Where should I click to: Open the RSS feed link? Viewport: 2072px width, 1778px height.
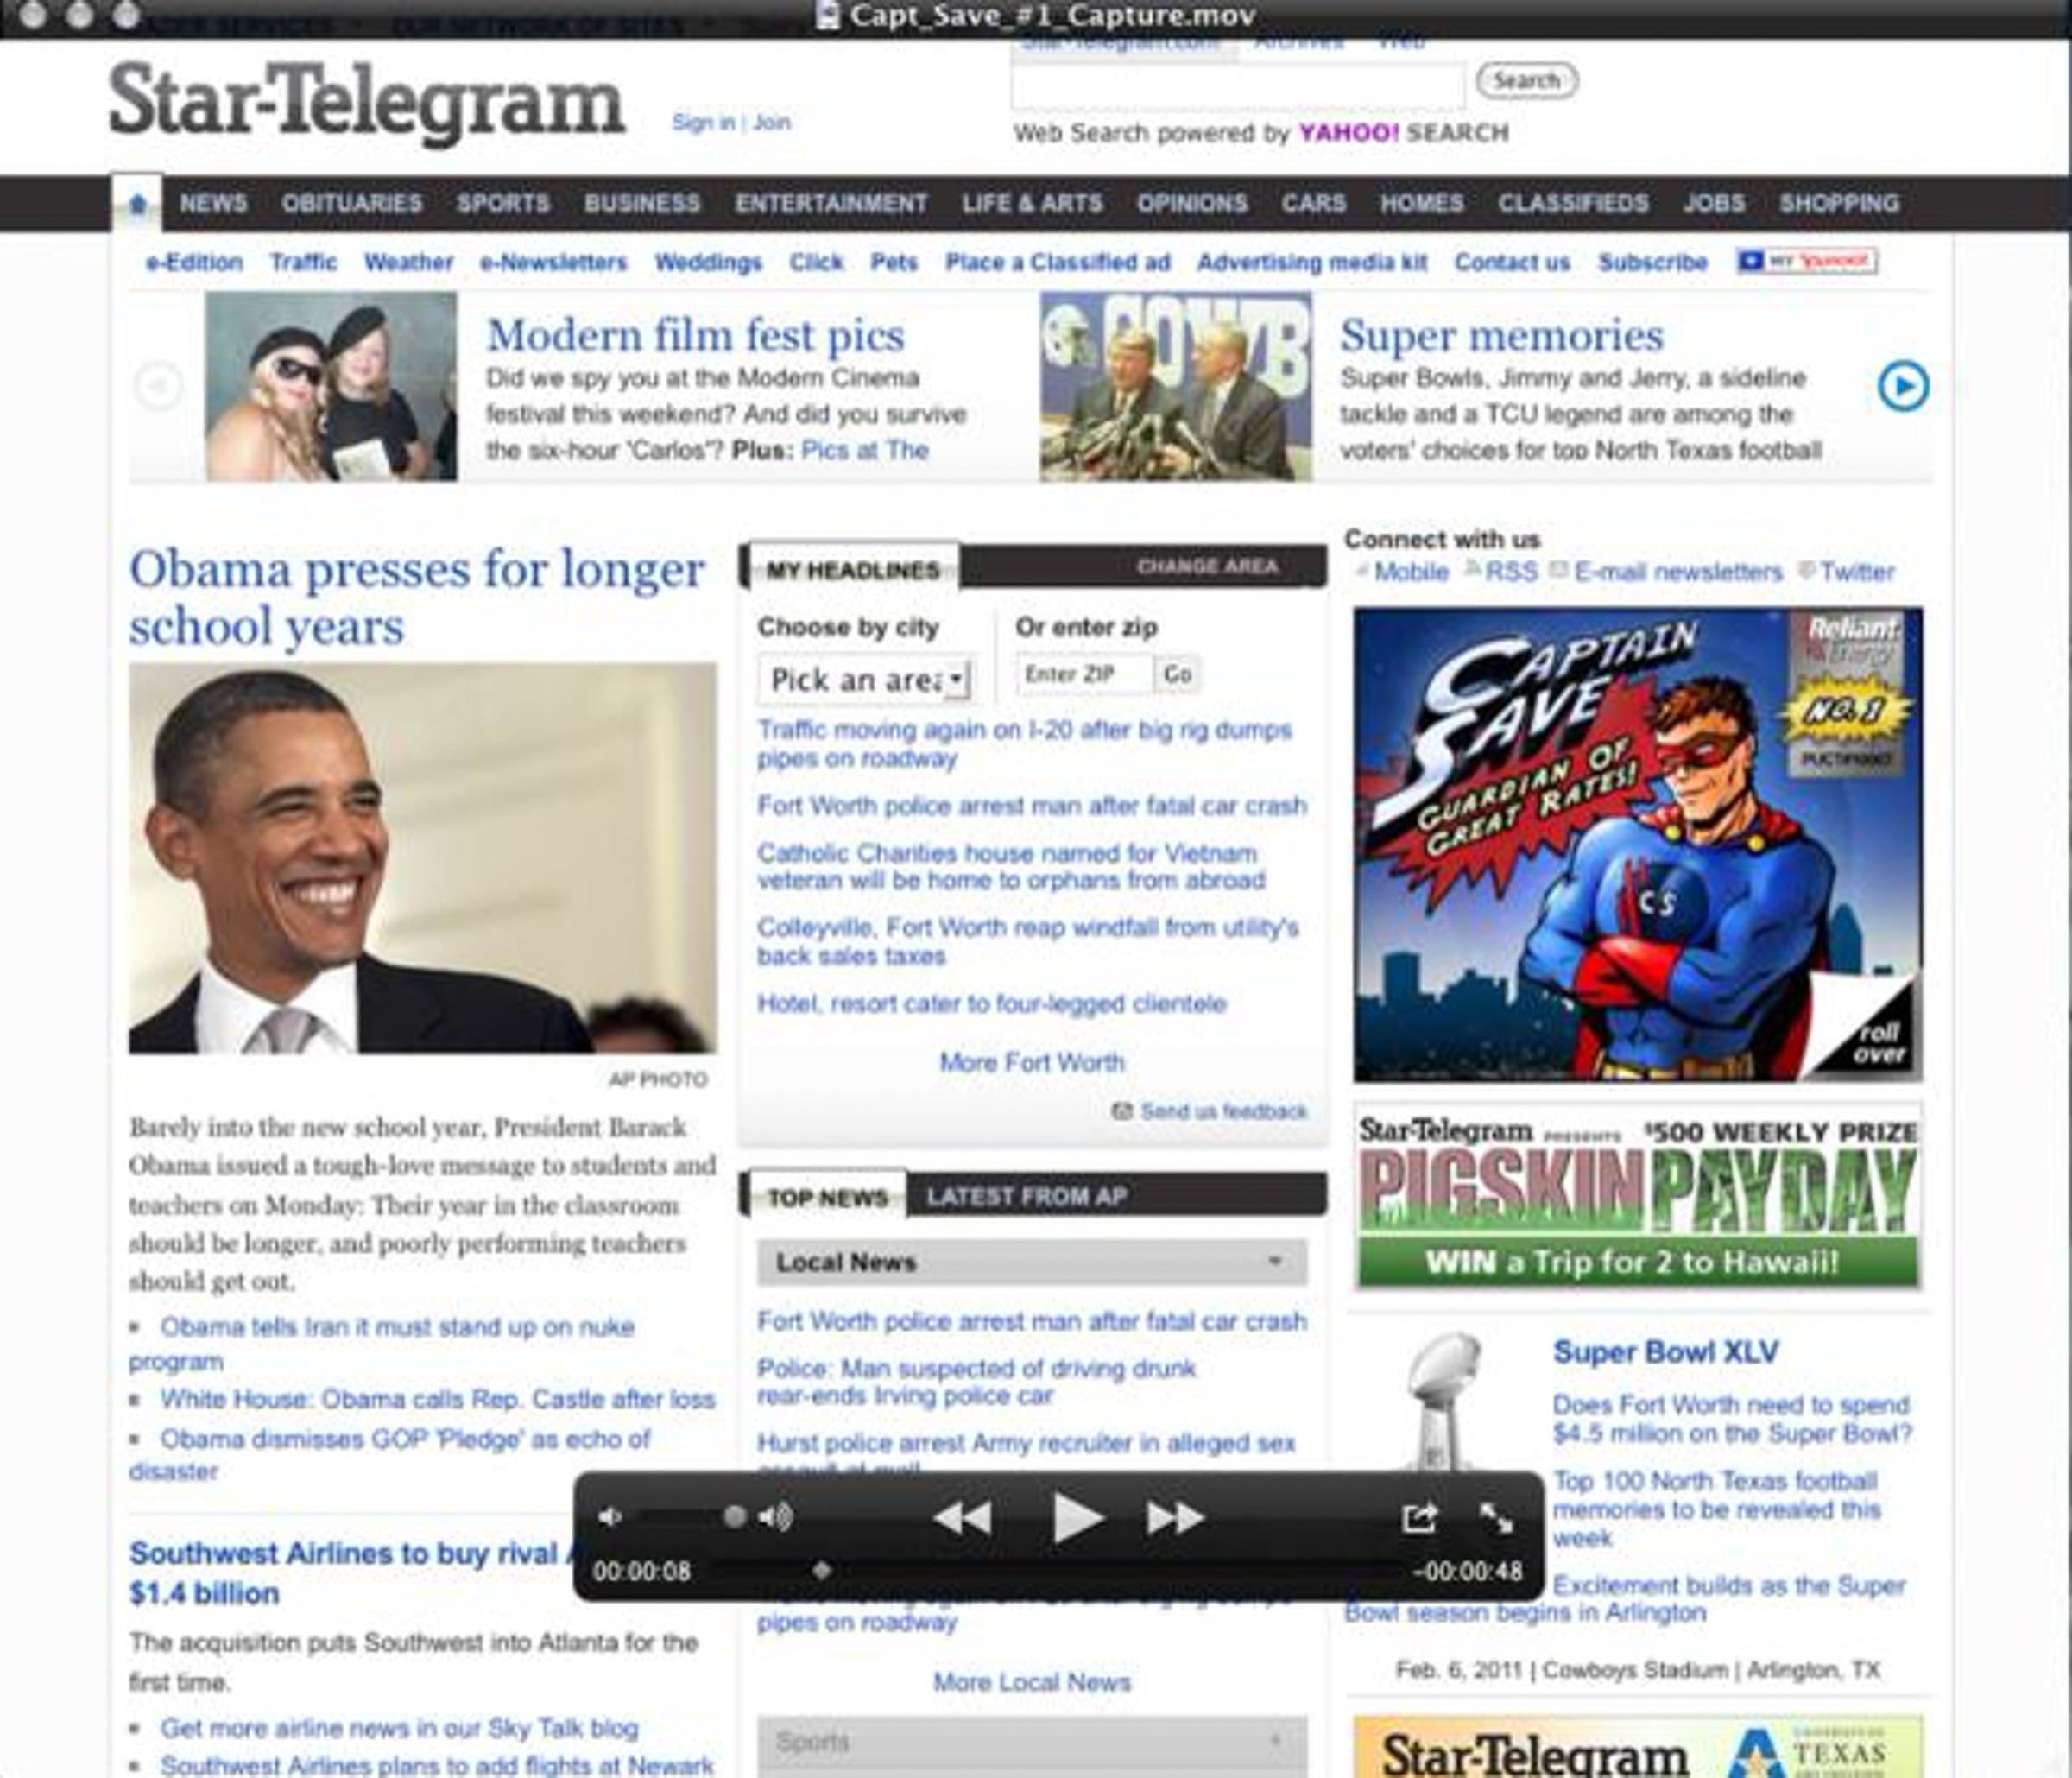pos(1511,572)
